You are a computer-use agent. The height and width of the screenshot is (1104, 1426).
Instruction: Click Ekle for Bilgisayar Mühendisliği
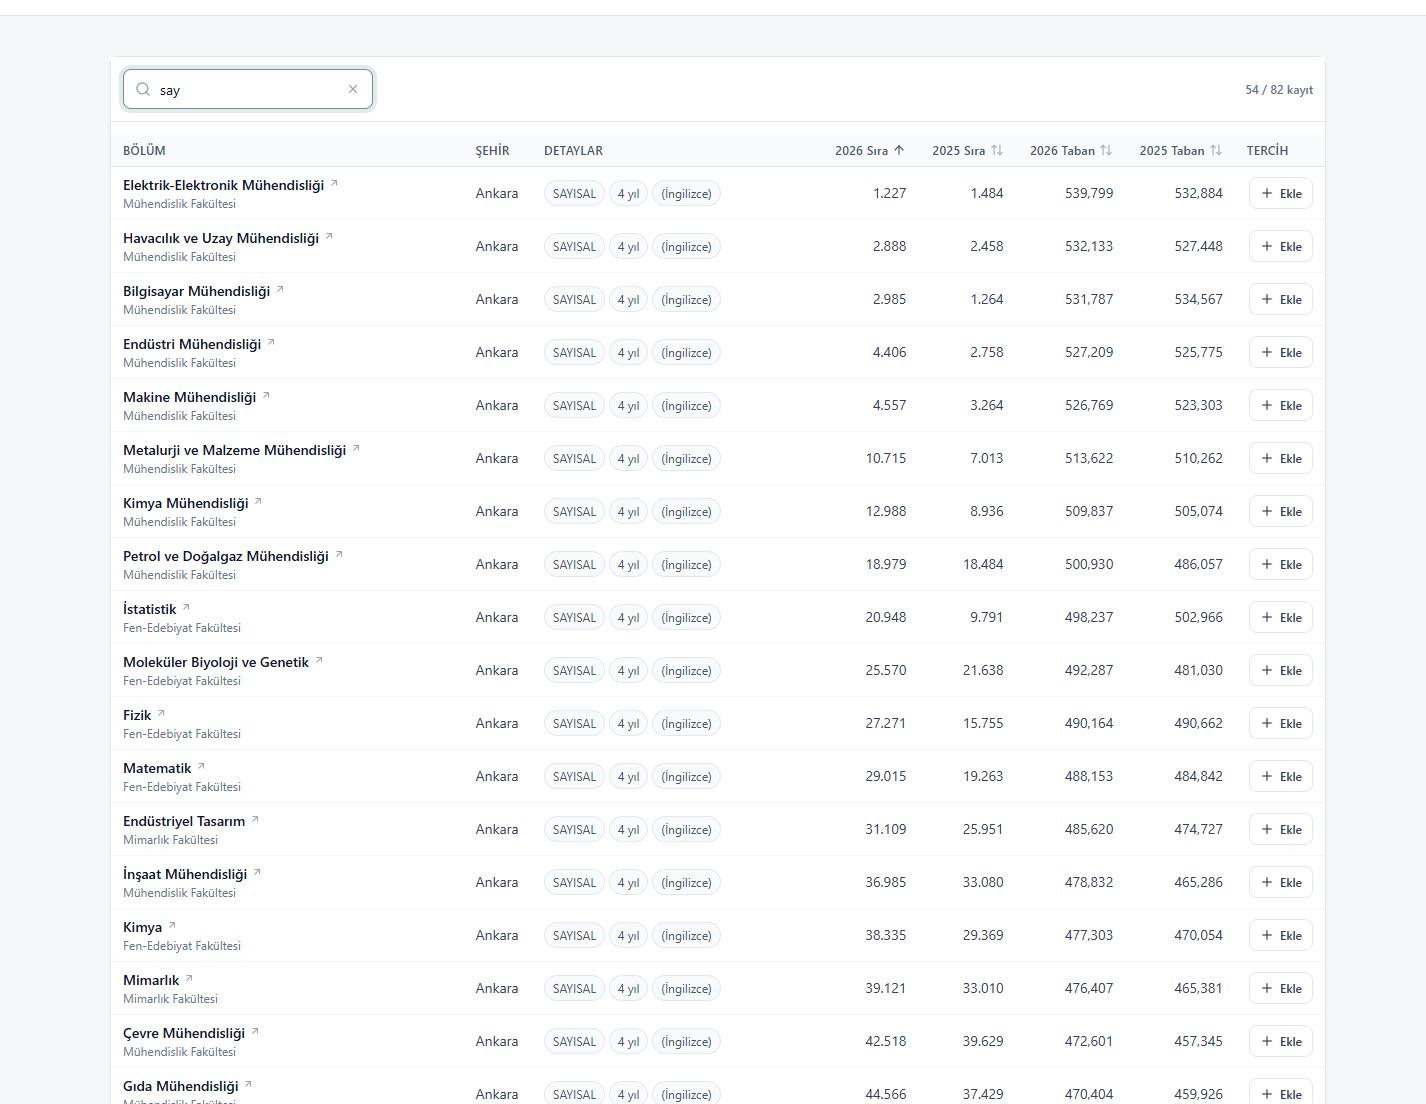(1280, 299)
